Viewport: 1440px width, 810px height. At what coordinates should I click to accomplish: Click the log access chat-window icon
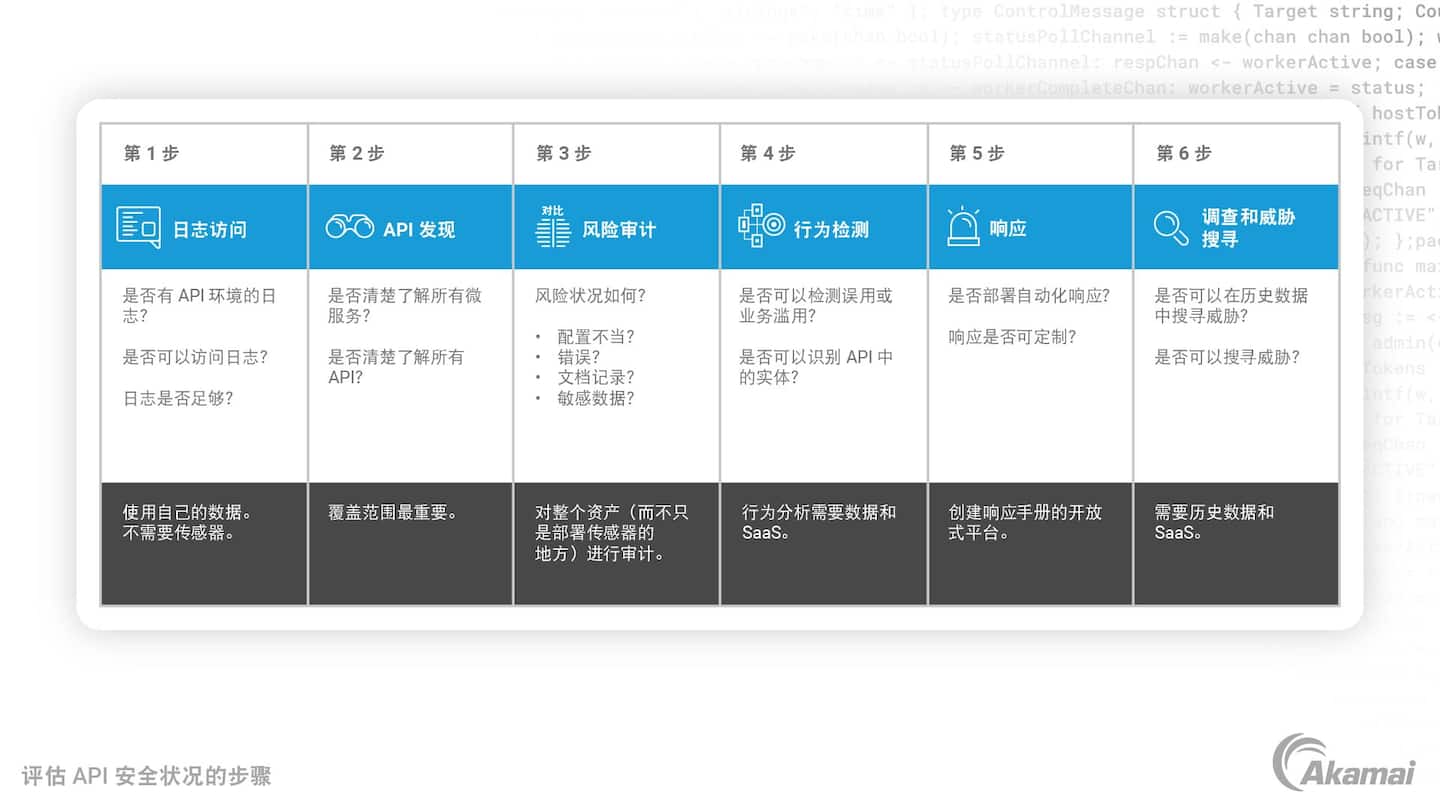138,227
